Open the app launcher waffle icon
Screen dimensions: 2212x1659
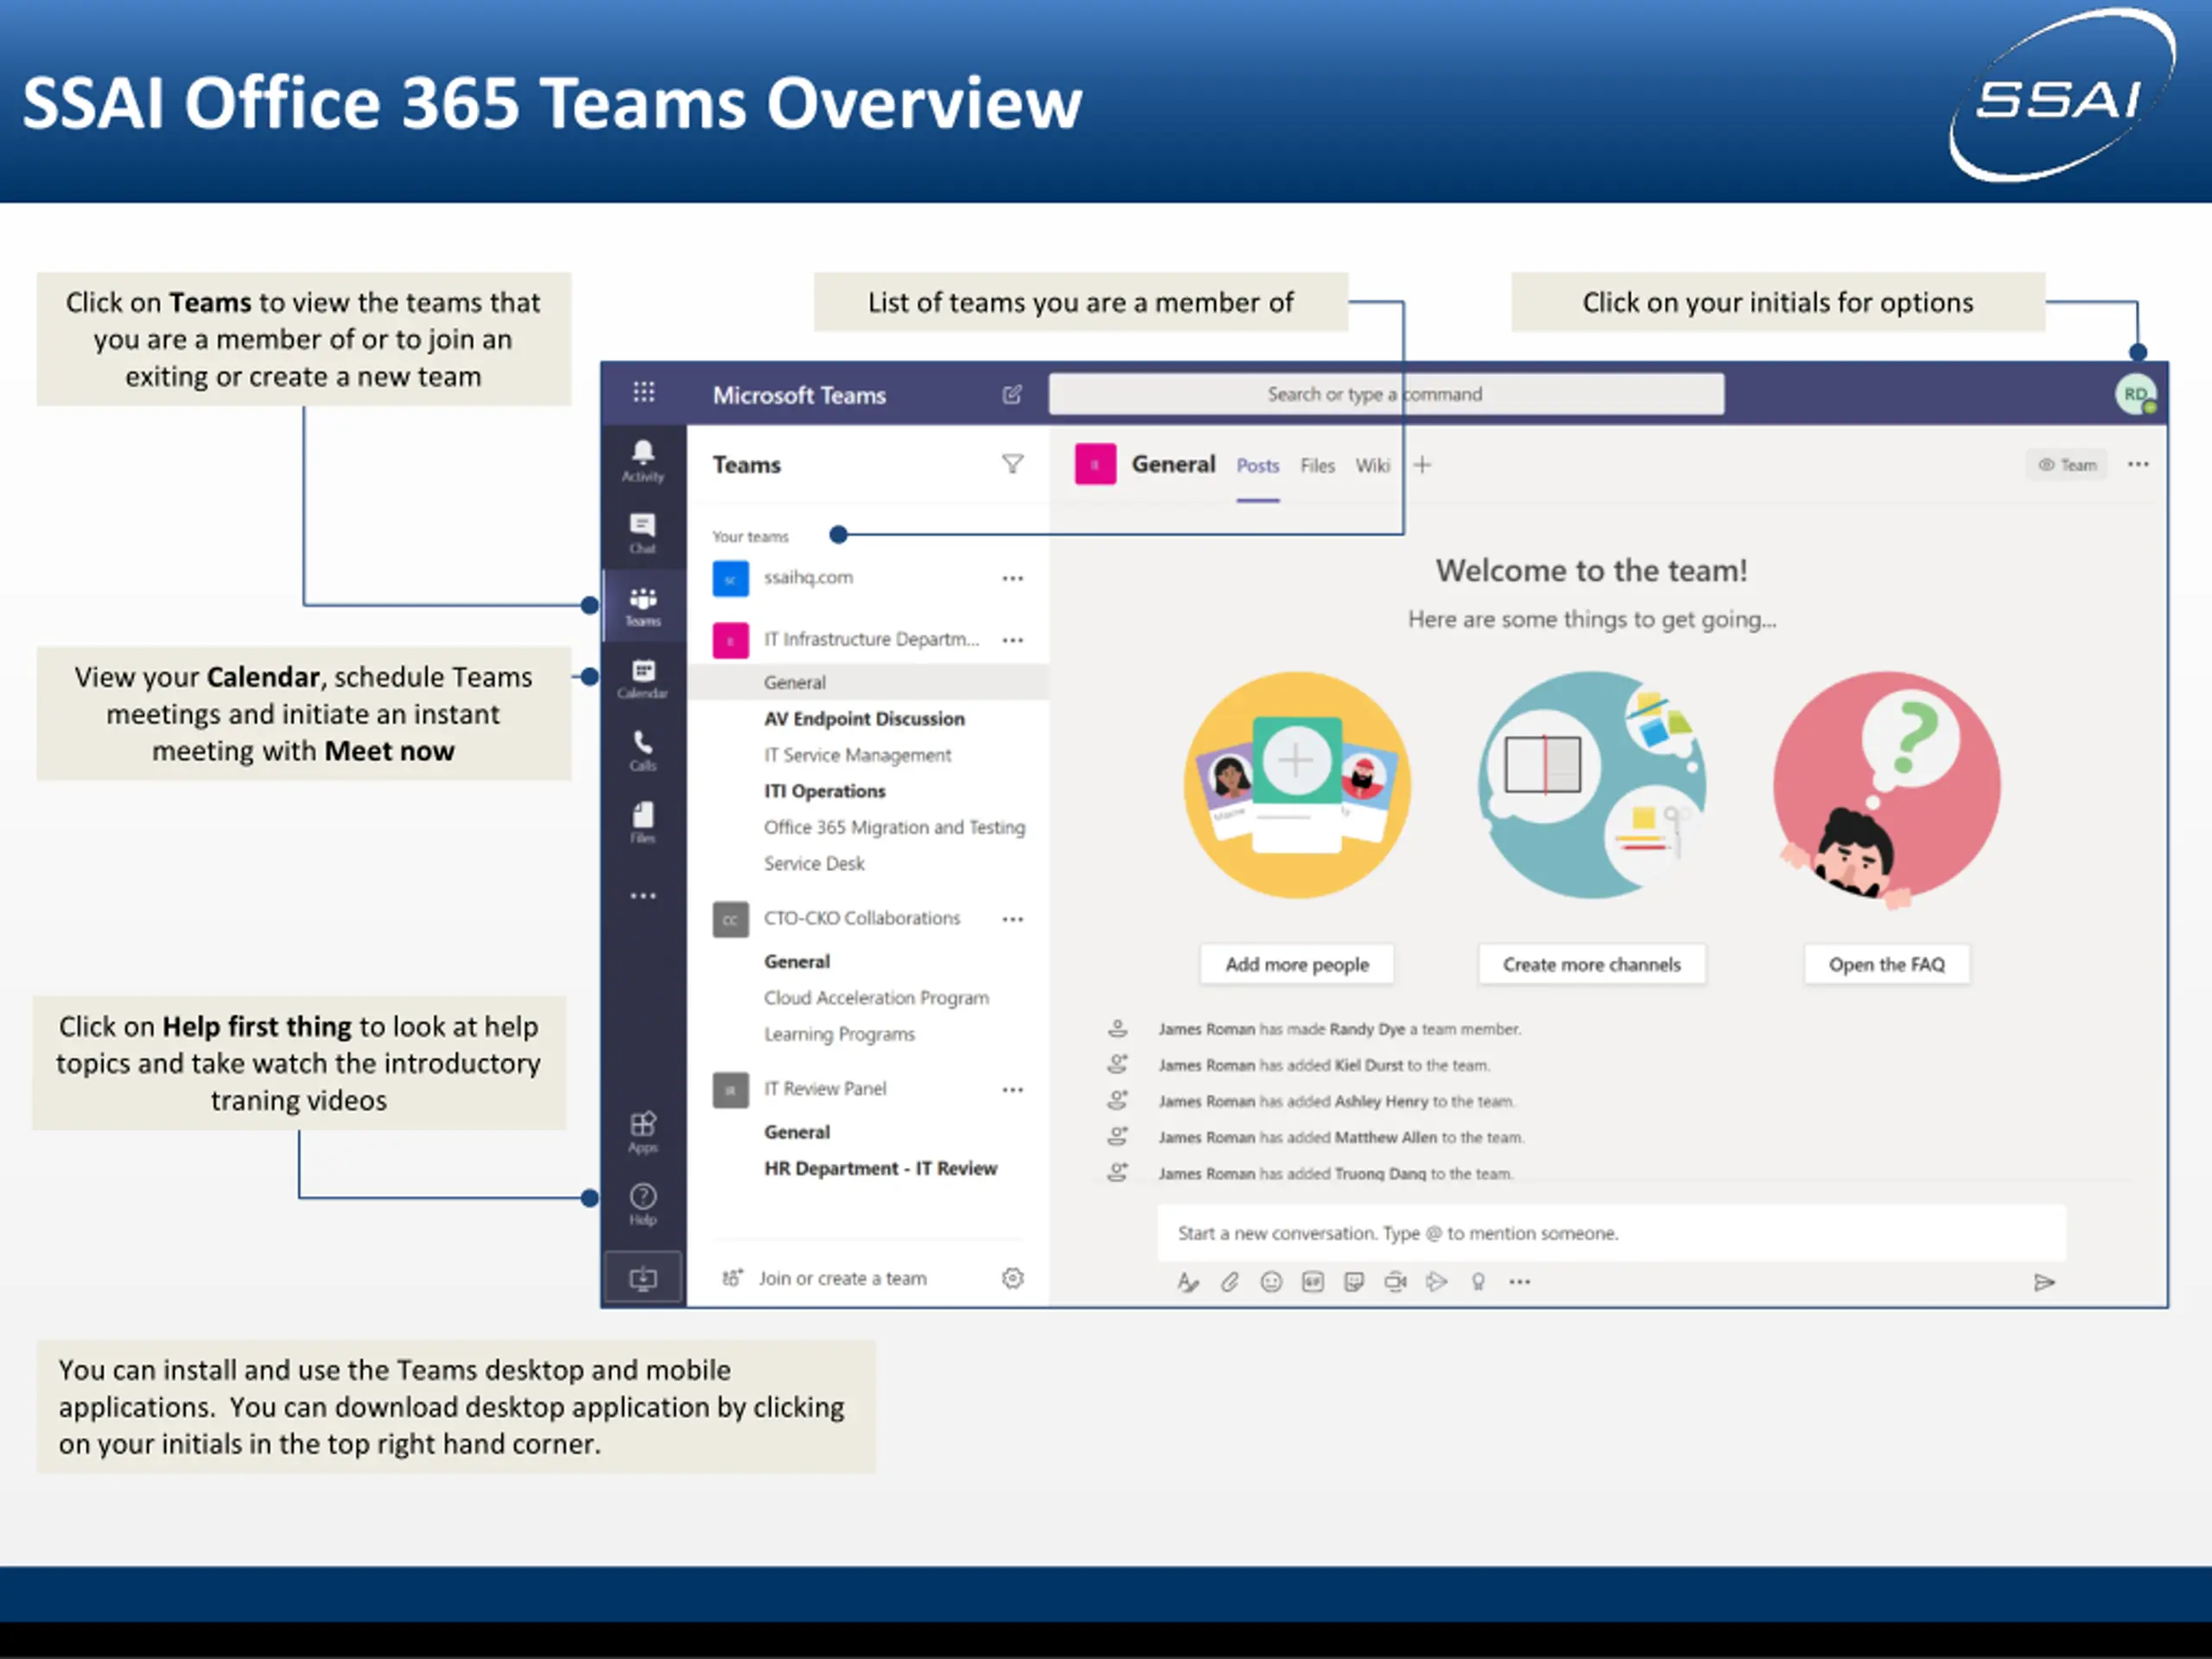pos(644,392)
